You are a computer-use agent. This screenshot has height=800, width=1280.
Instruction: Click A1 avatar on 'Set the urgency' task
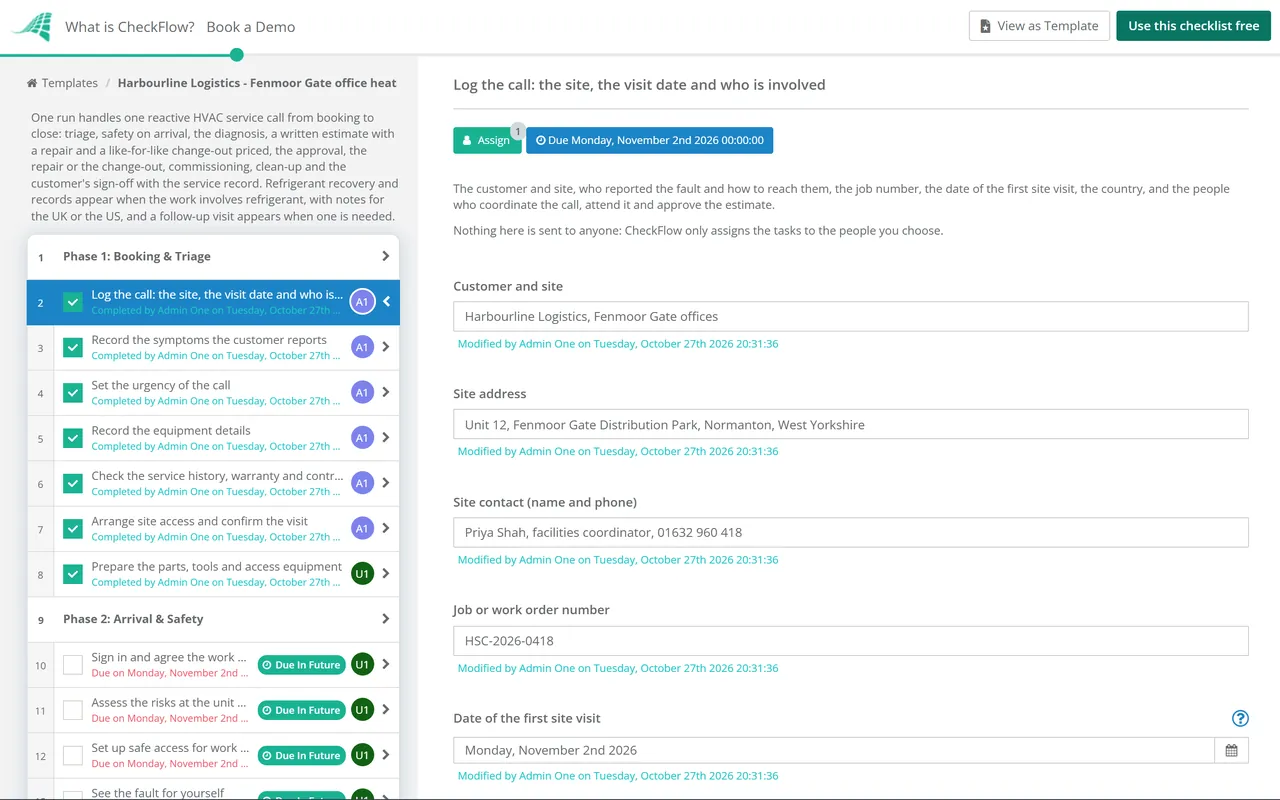tap(362, 393)
